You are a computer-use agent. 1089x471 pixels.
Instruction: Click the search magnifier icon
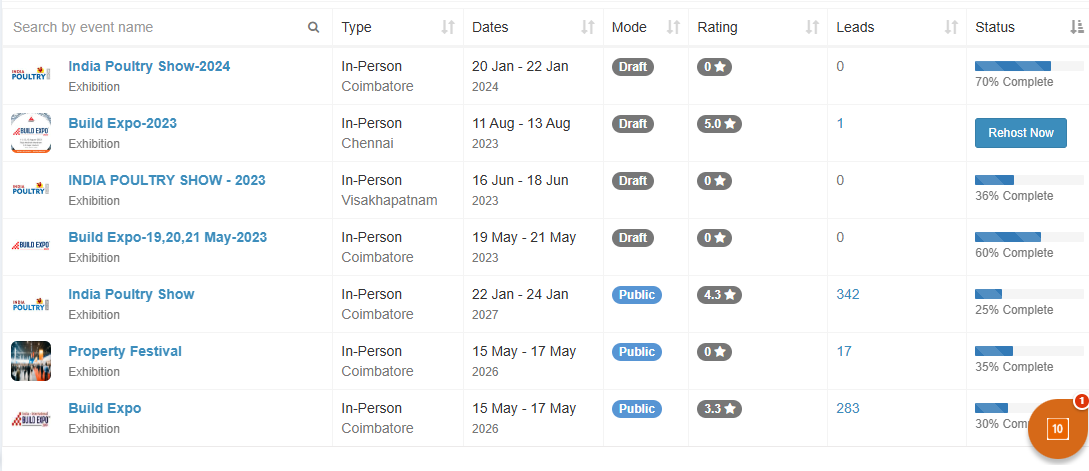(x=314, y=28)
